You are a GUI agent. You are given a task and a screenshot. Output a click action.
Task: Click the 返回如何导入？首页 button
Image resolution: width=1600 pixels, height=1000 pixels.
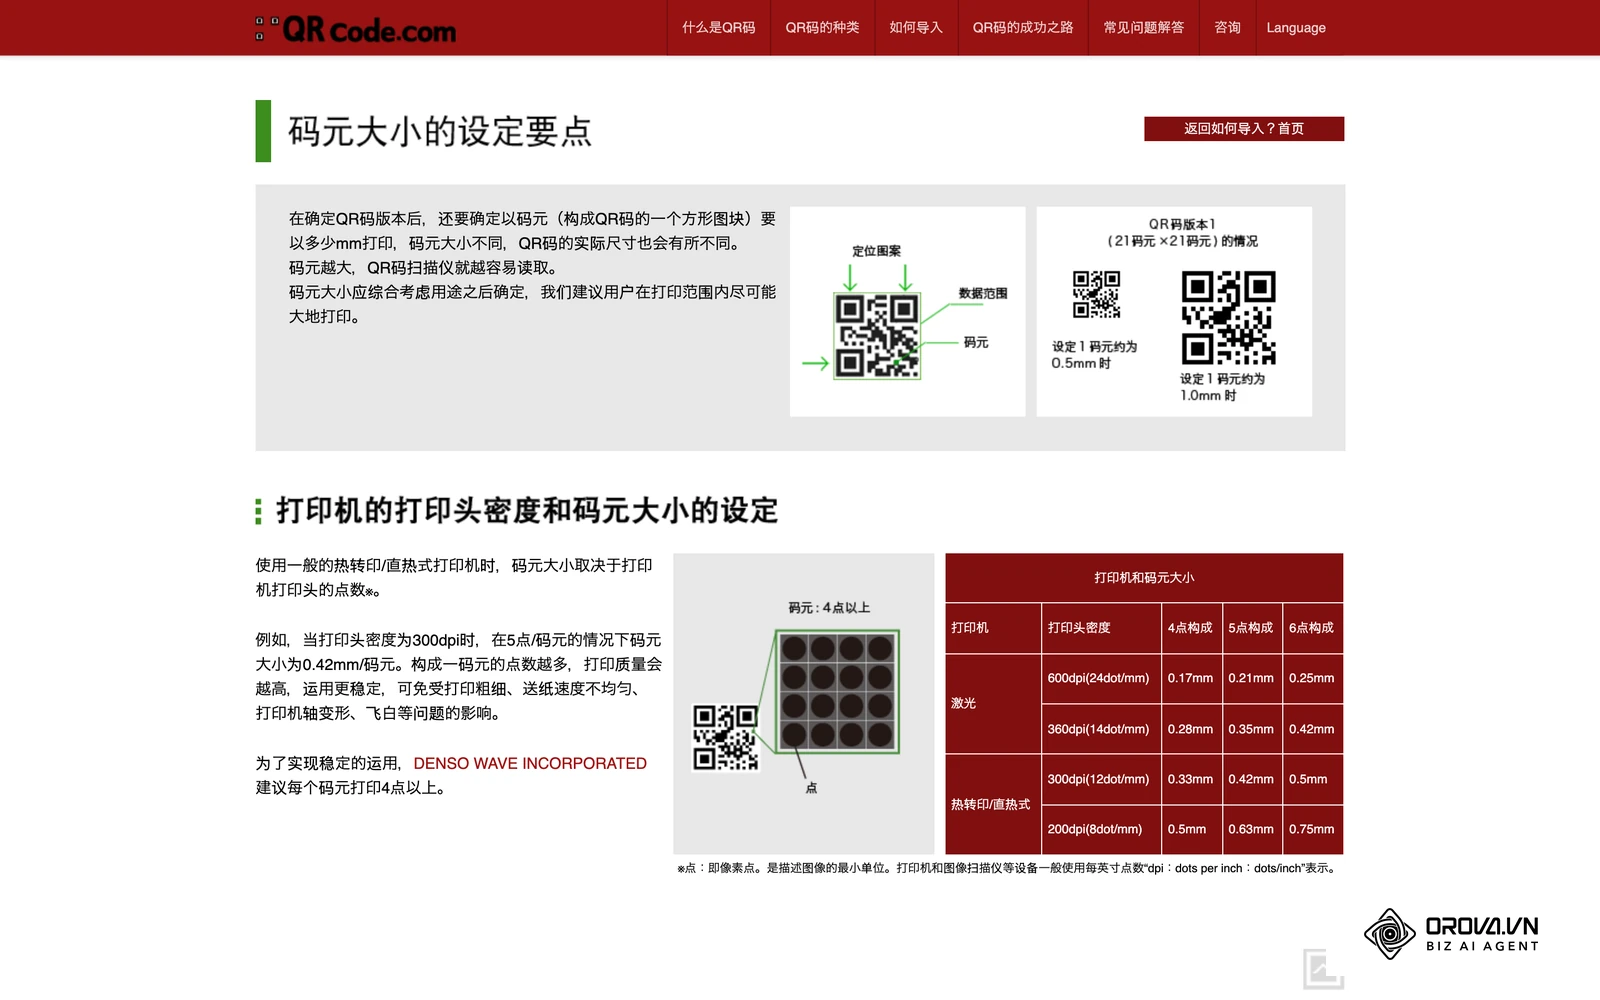point(1244,128)
